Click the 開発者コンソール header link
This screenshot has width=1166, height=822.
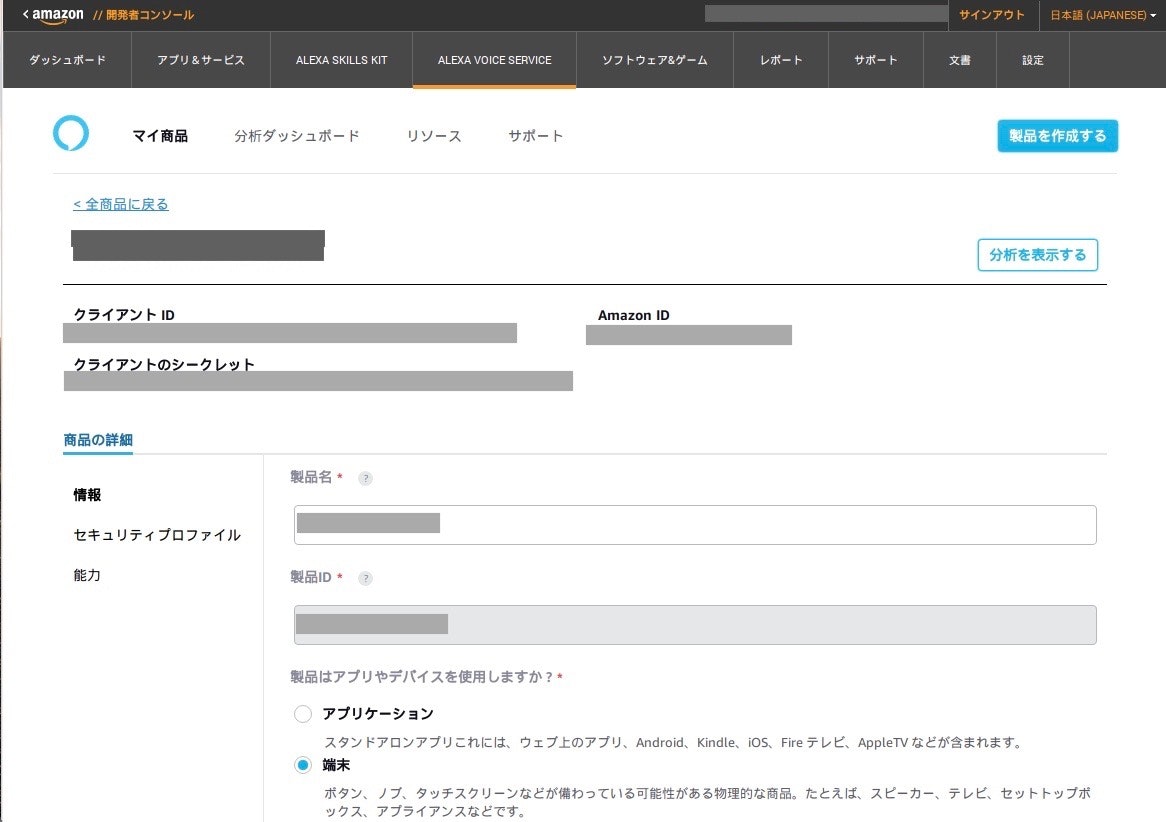(144, 15)
